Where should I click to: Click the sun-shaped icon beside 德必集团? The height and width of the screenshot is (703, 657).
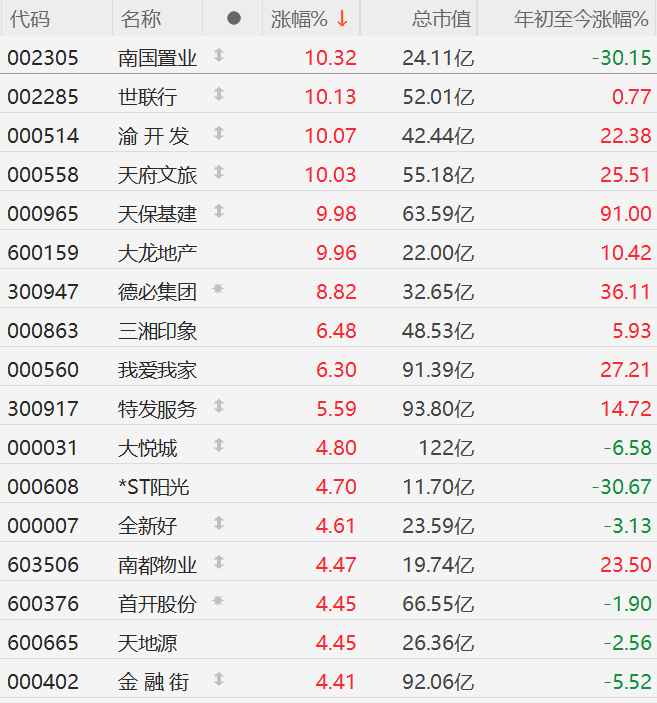point(219,290)
